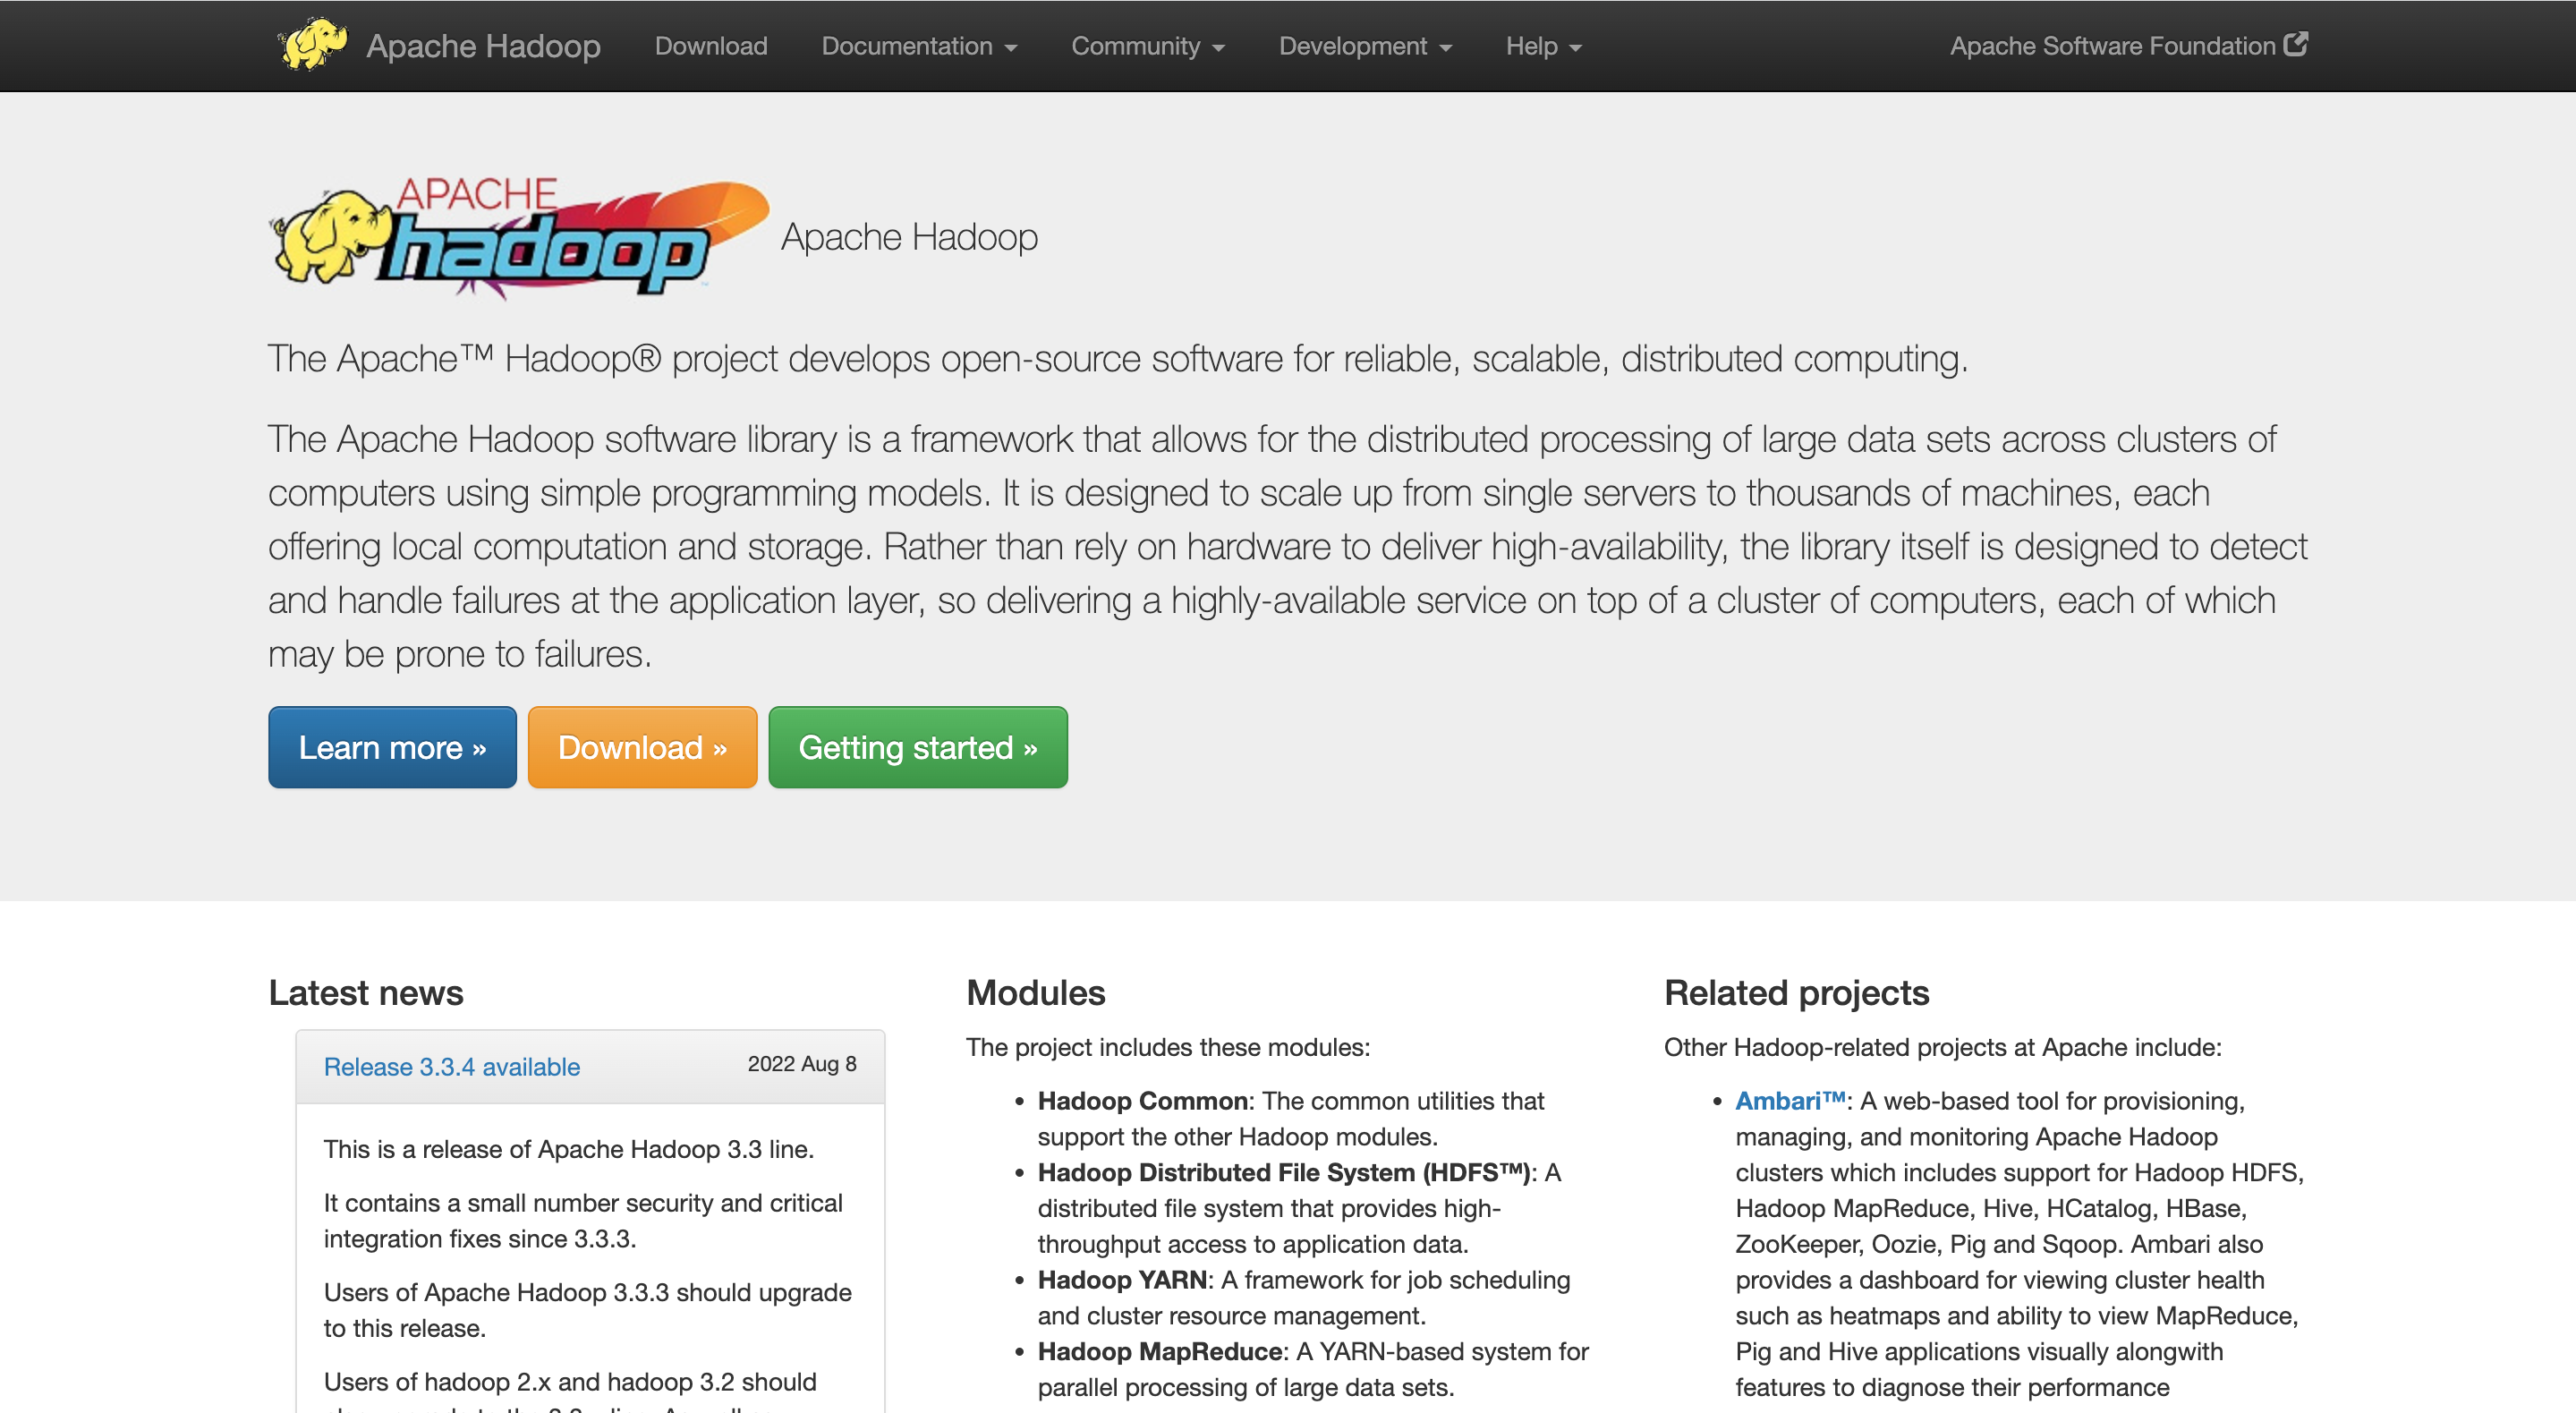
Task: Expand the Documentation dropdown menu
Action: tap(919, 46)
